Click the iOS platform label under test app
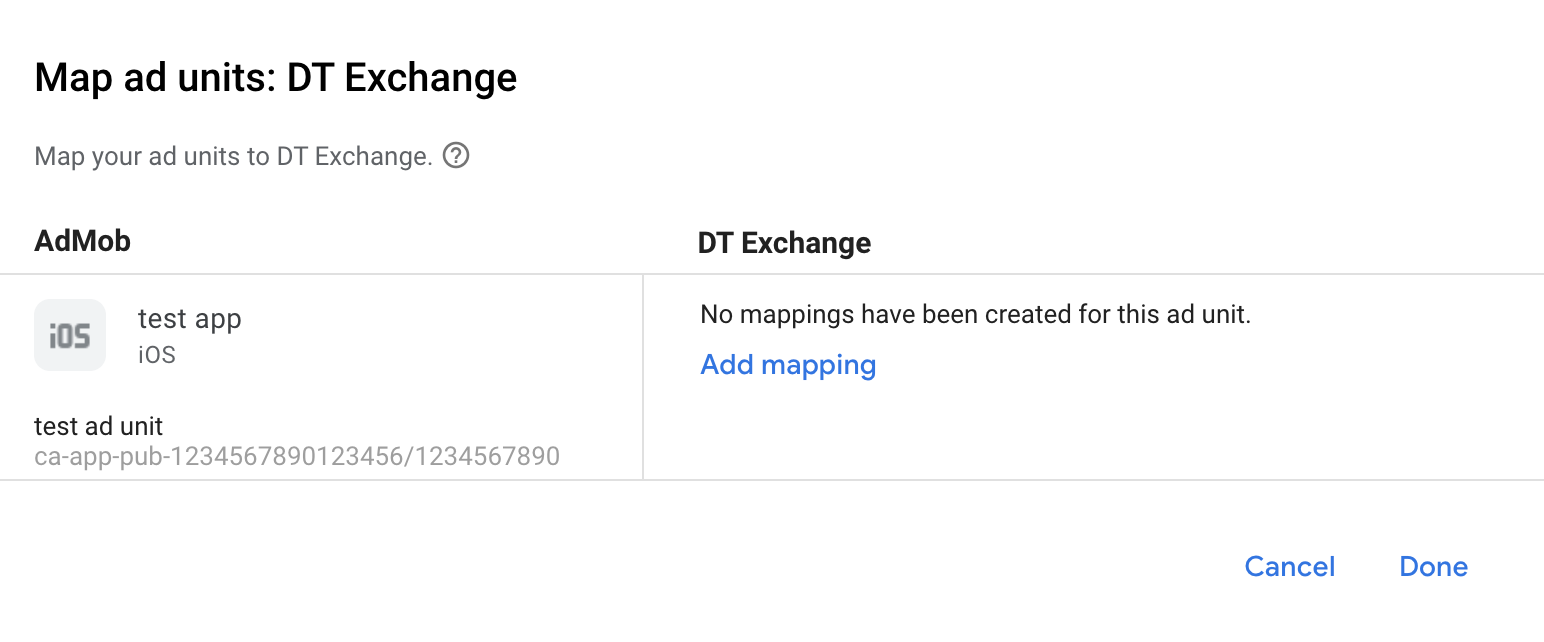 click(157, 355)
